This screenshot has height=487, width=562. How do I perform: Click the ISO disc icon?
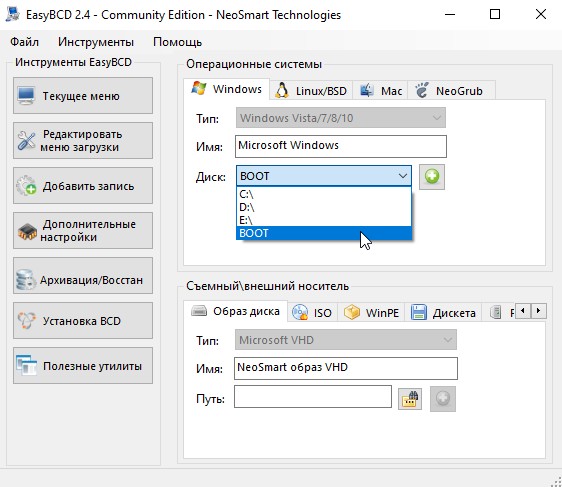300,312
